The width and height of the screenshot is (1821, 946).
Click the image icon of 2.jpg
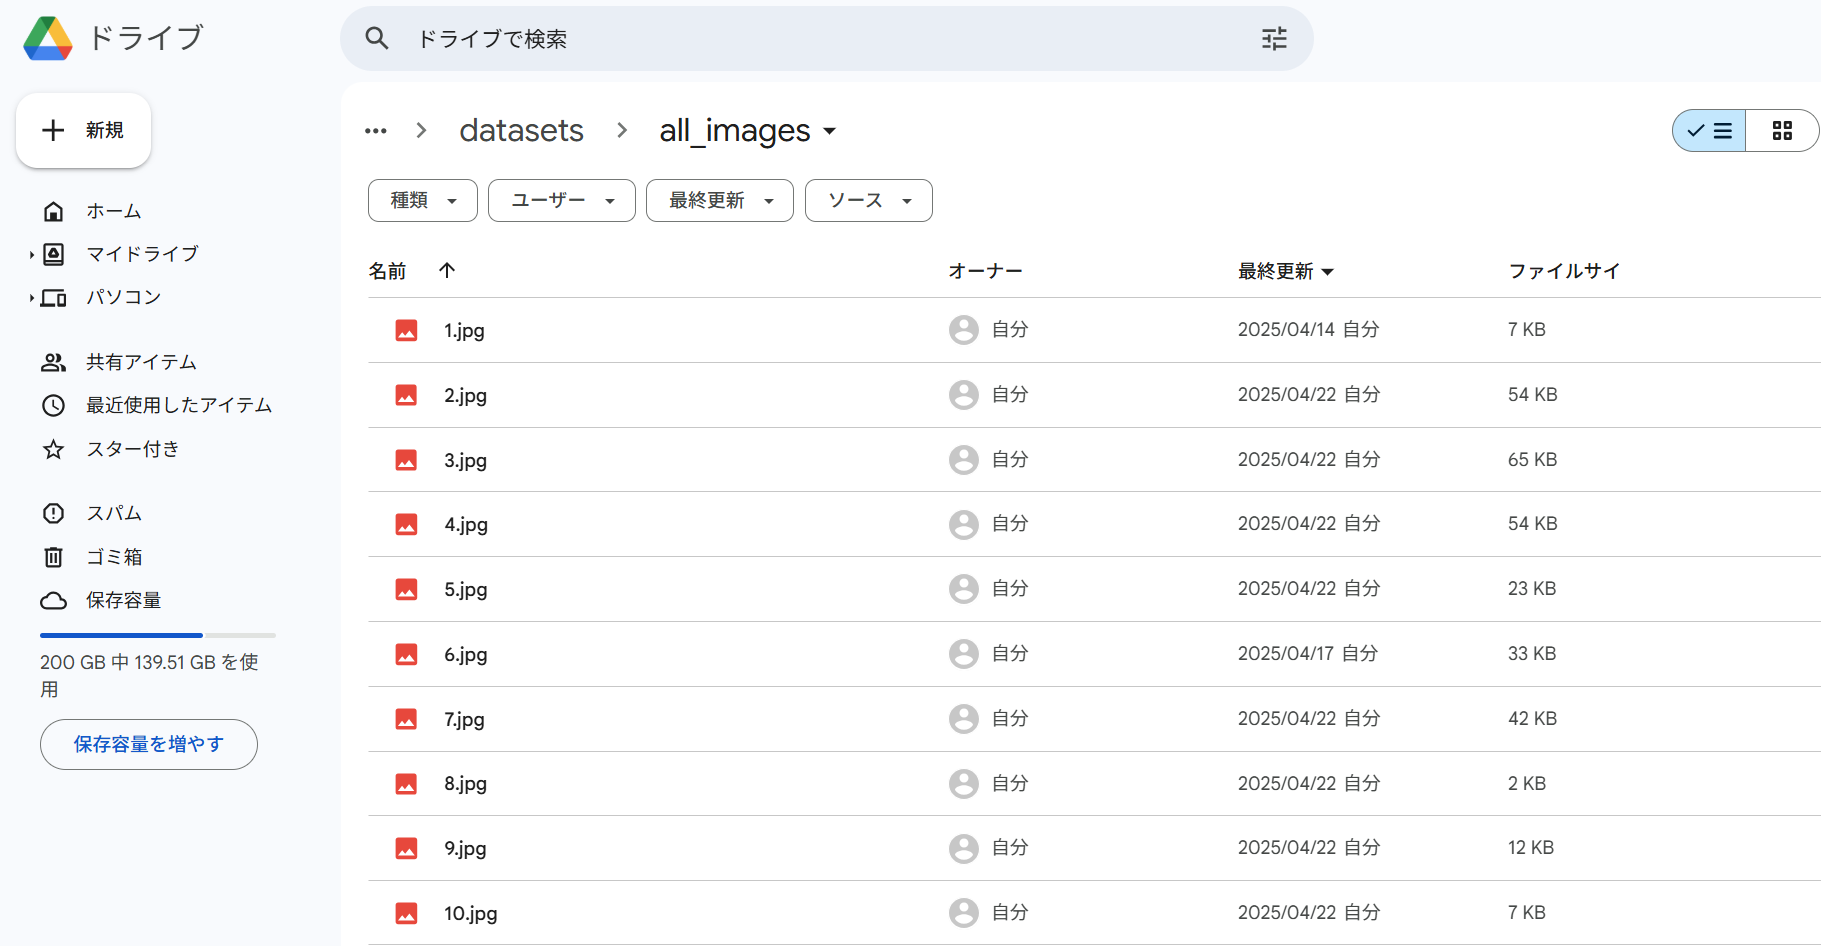pyautogui.click(x=406, y=395)
